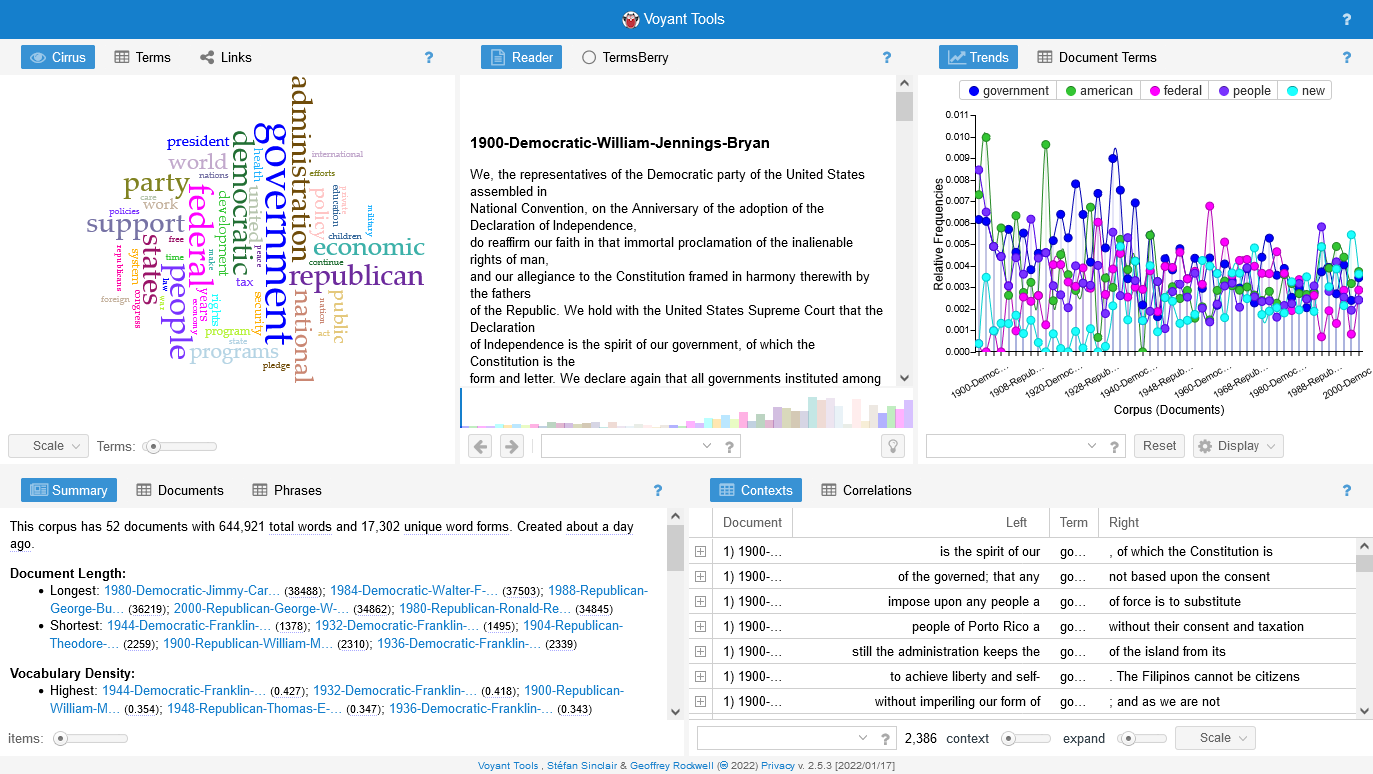Switch to the Cirrus tab
This screenshot has height=774, width=1373.
point(58,57)
